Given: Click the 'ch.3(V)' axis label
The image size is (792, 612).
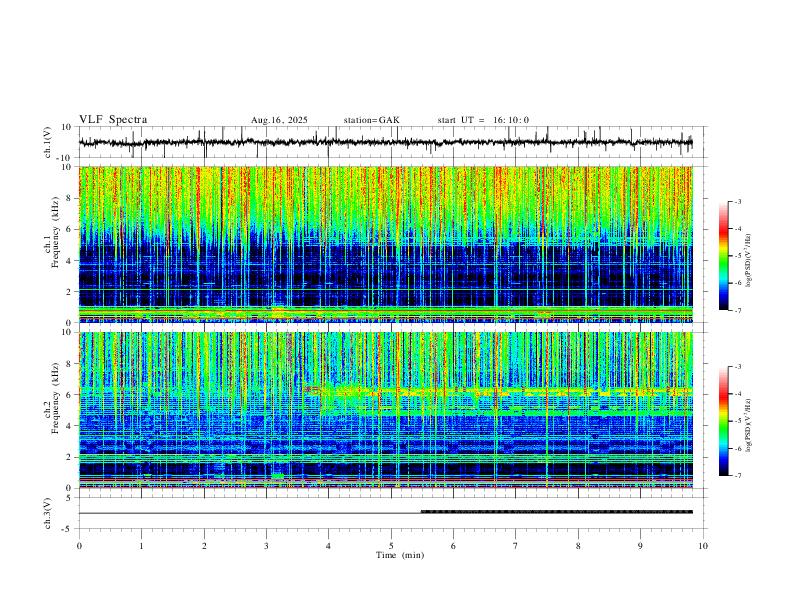Looking at the screenshot, I should coord(48,513).
